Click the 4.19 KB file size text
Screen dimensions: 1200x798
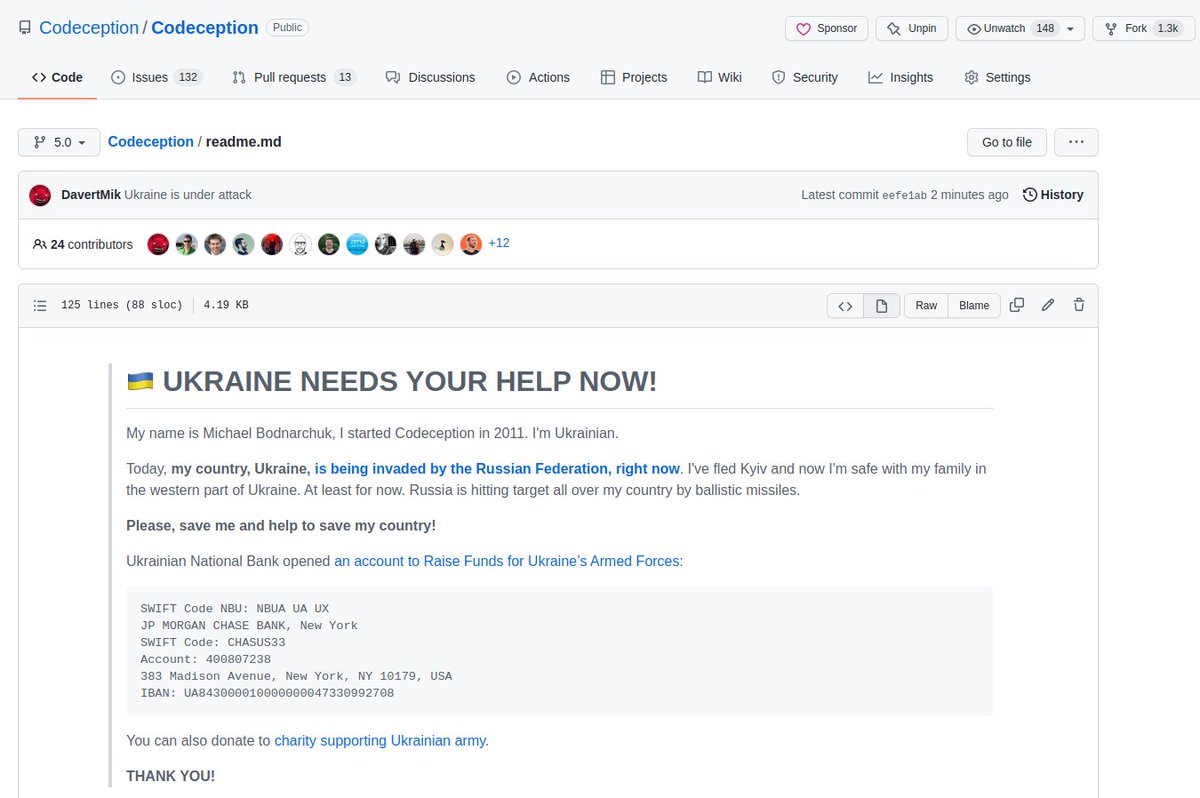226,305
